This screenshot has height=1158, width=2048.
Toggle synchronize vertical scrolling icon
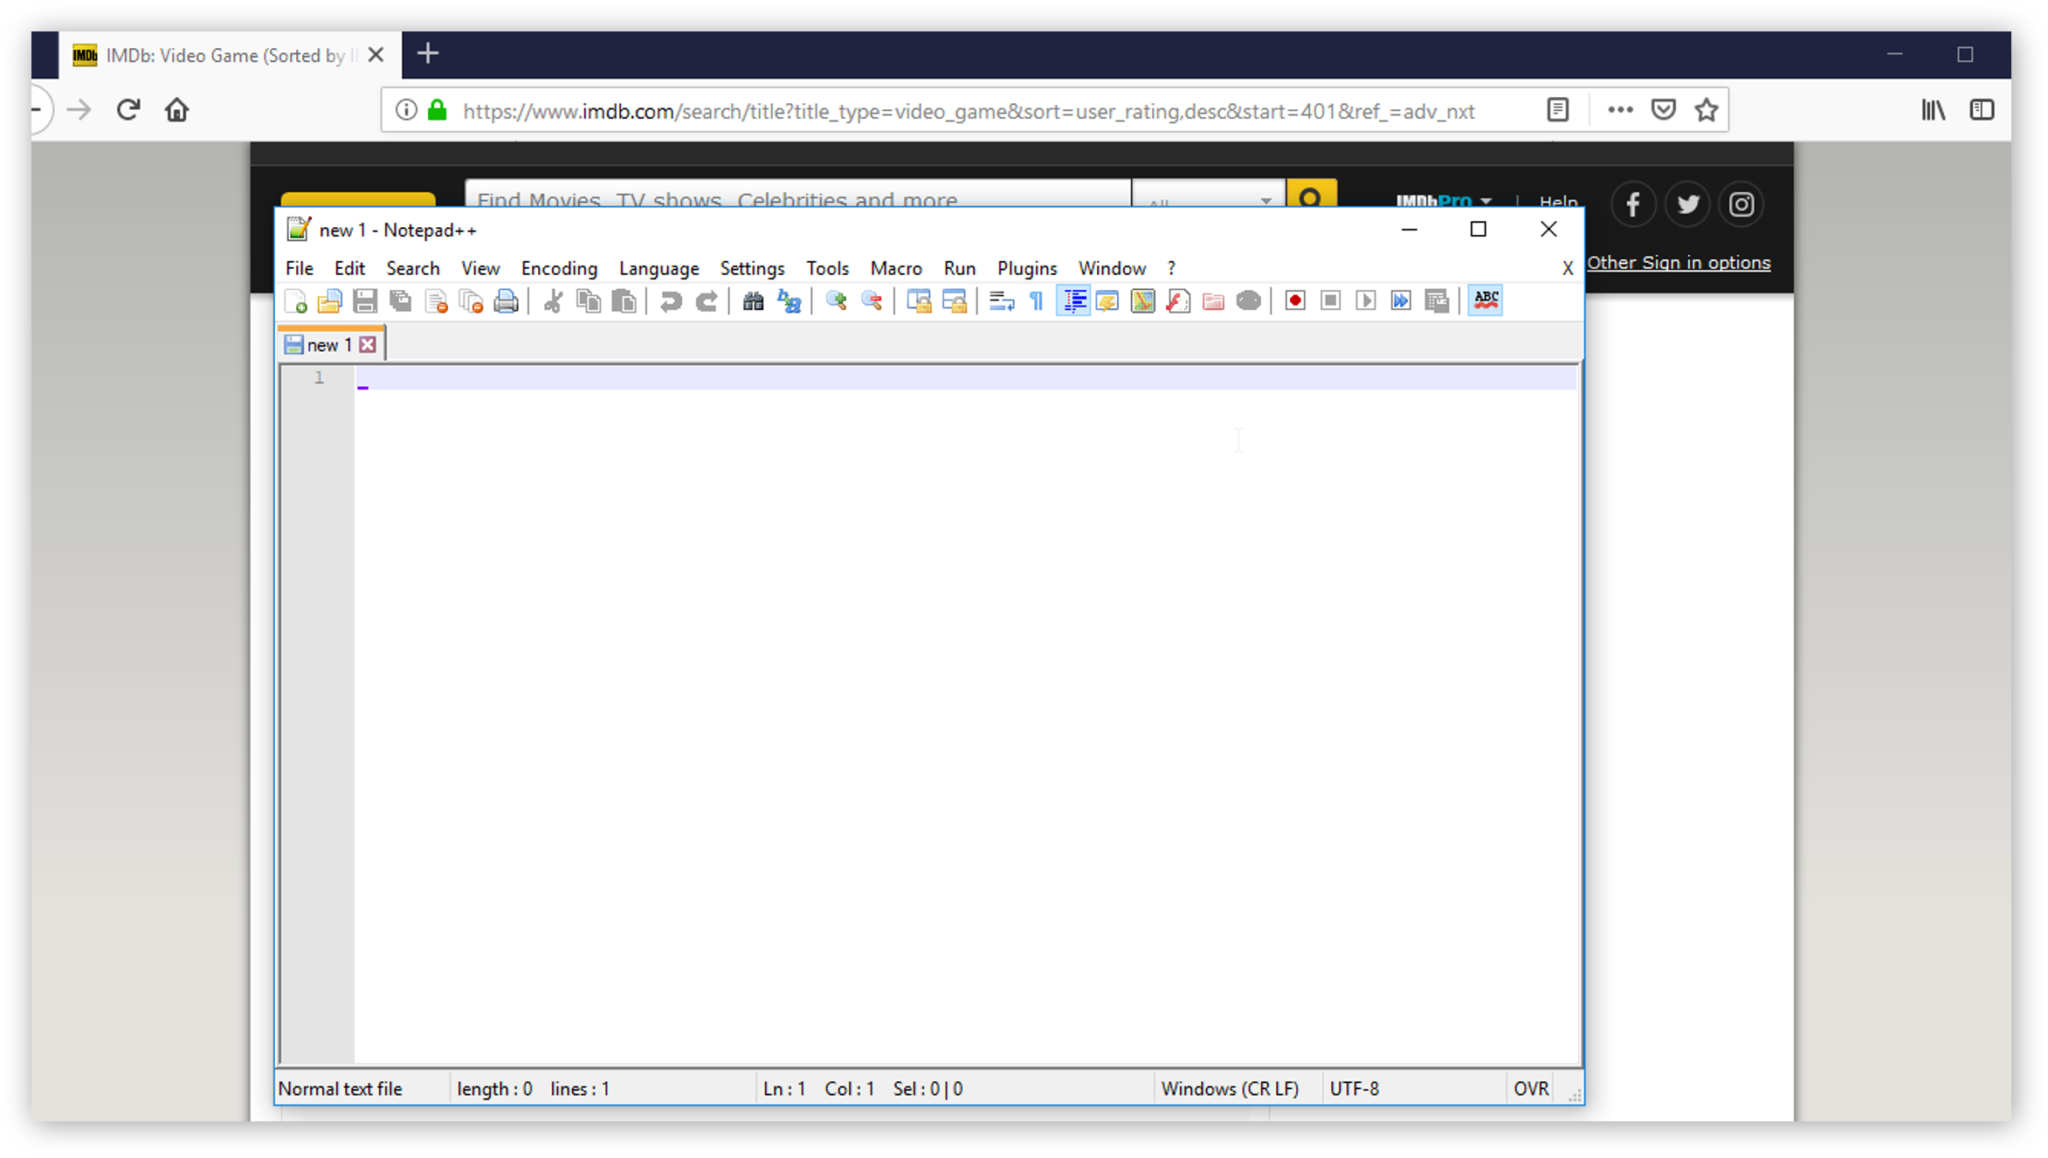click(x=919, y=301)
